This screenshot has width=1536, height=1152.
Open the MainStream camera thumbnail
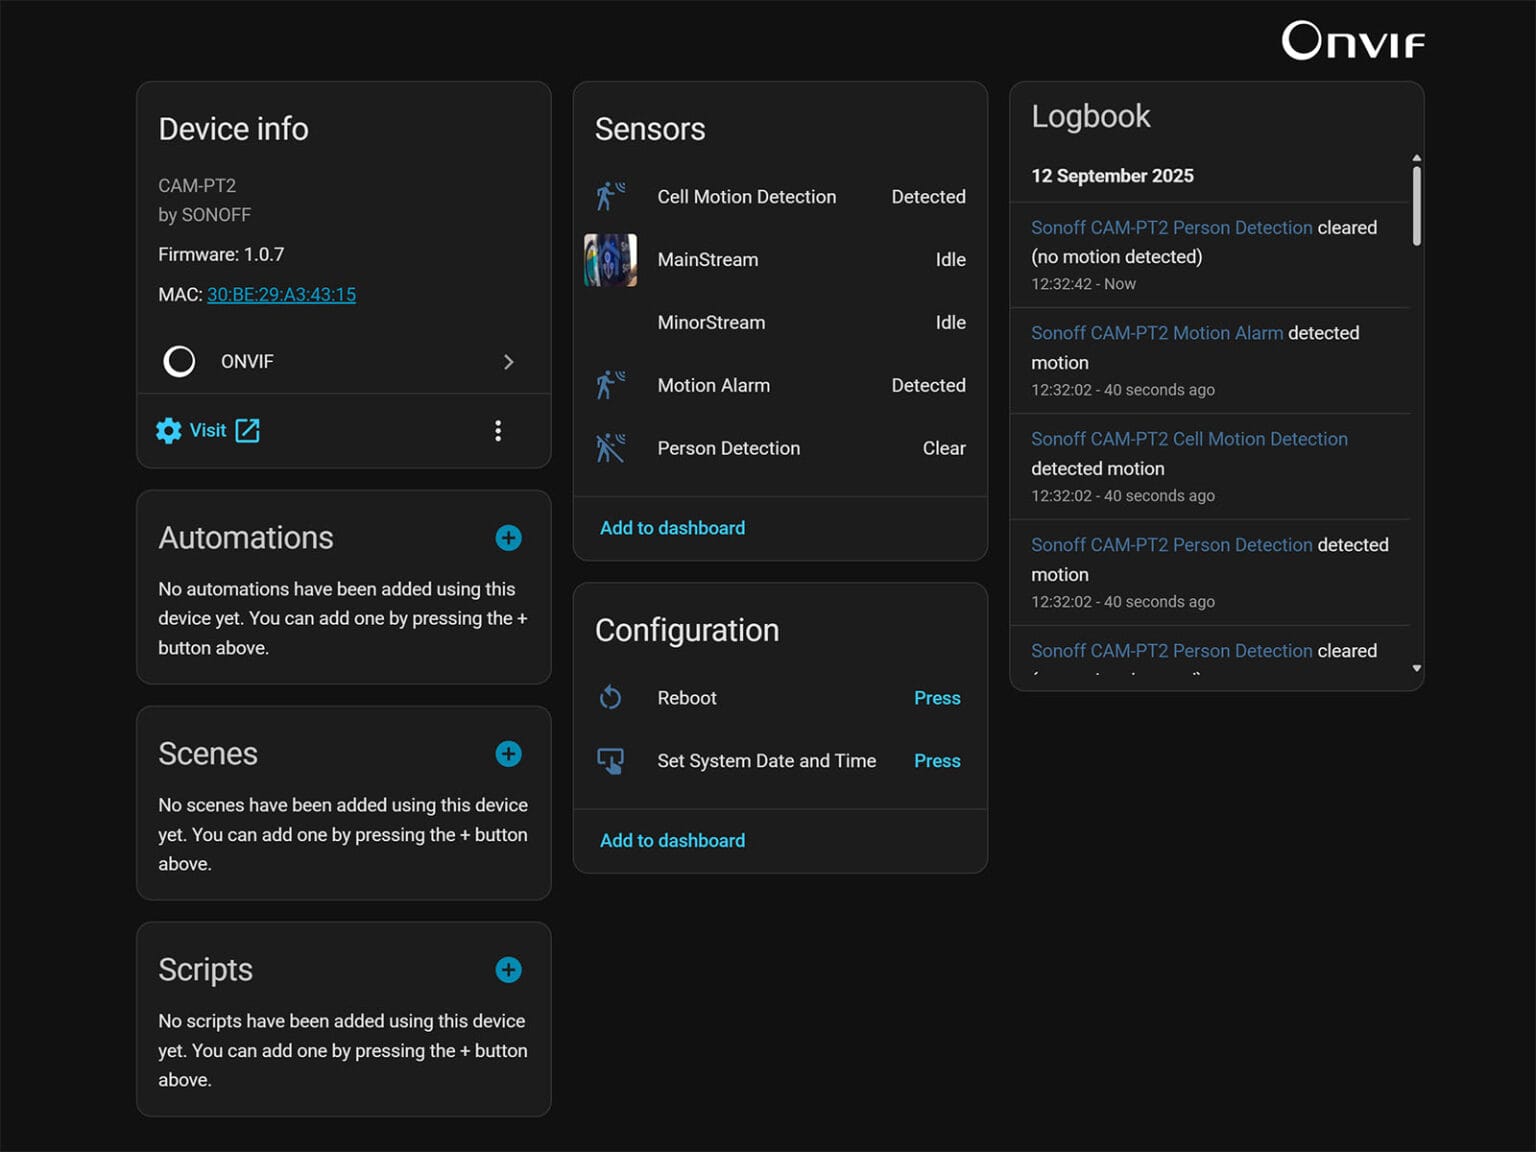(610, 260)
